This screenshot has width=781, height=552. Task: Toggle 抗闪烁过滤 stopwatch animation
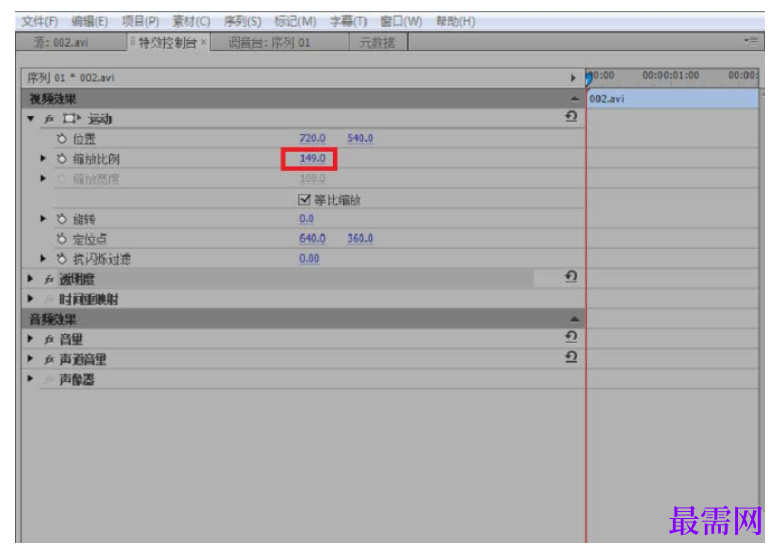(62, 259)
